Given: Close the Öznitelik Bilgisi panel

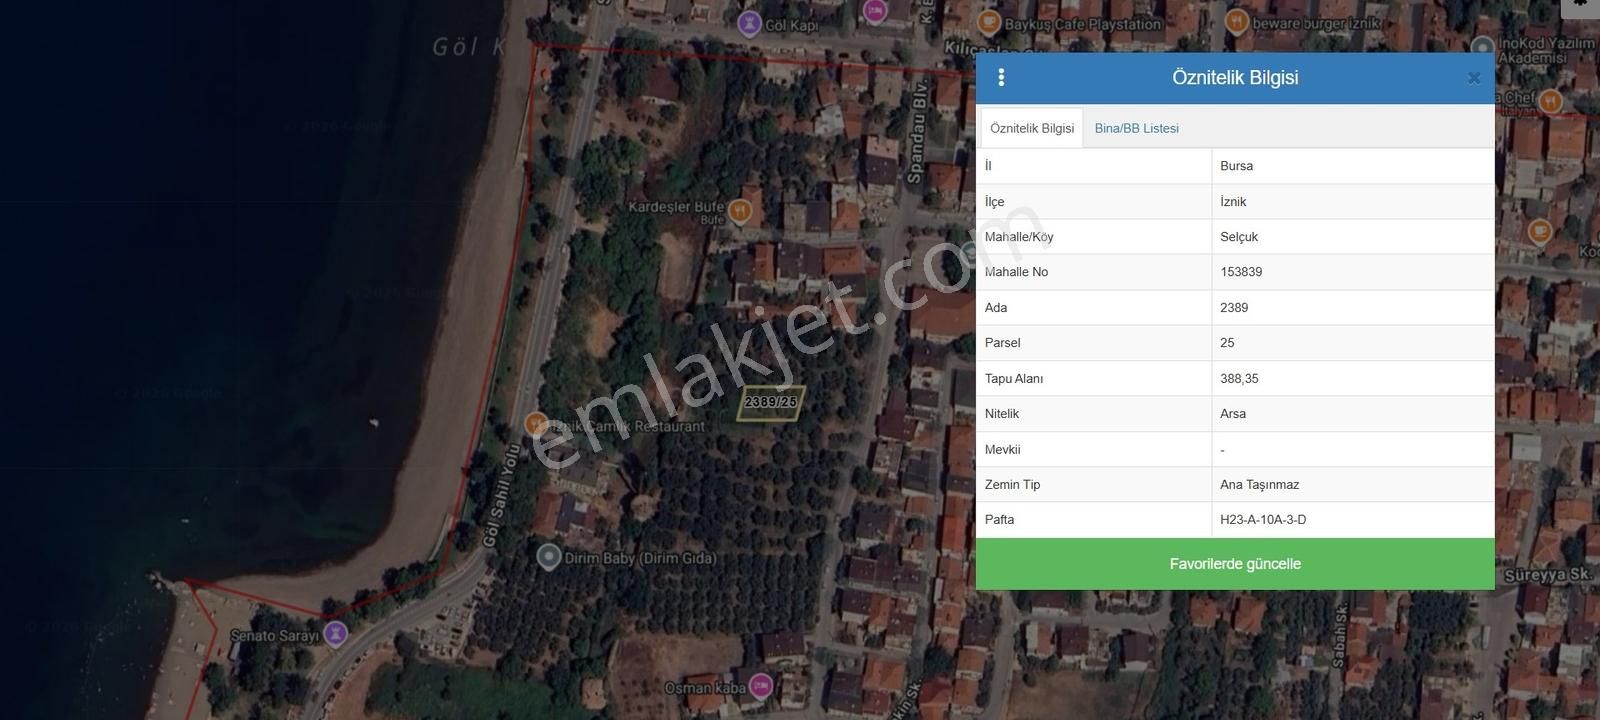Looking at the screenshot, I should click(x=1473, y=78).
